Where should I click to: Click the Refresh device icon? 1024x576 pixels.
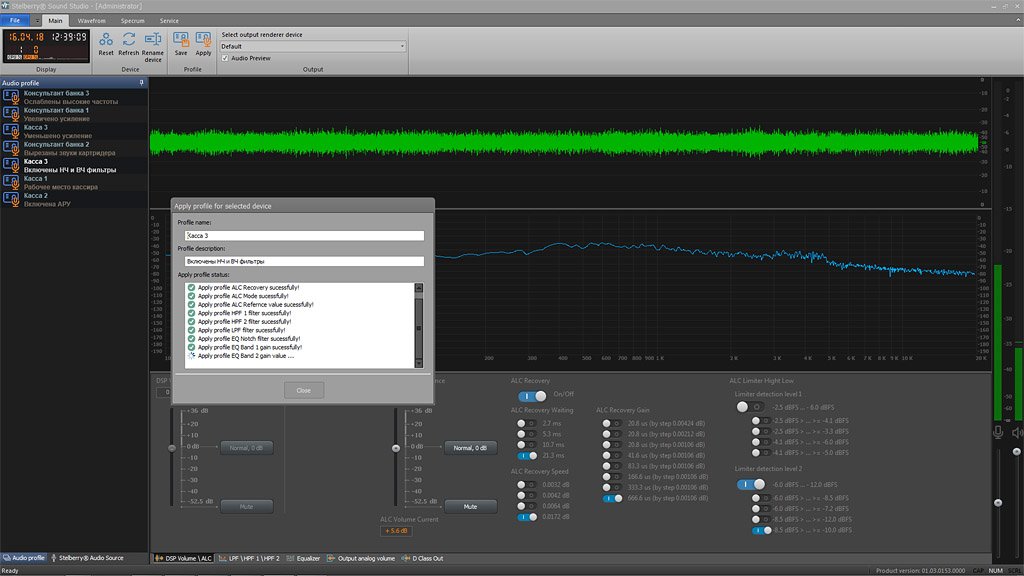[x=129, y=40]
